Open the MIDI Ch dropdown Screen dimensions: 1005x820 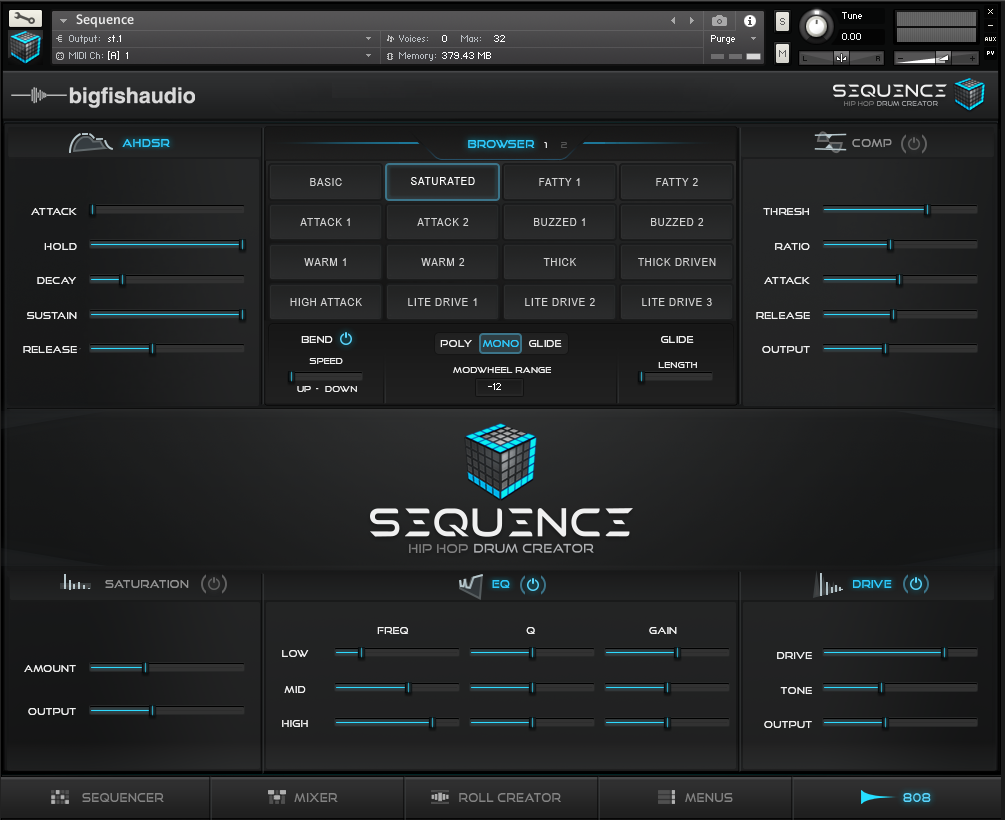215,56
